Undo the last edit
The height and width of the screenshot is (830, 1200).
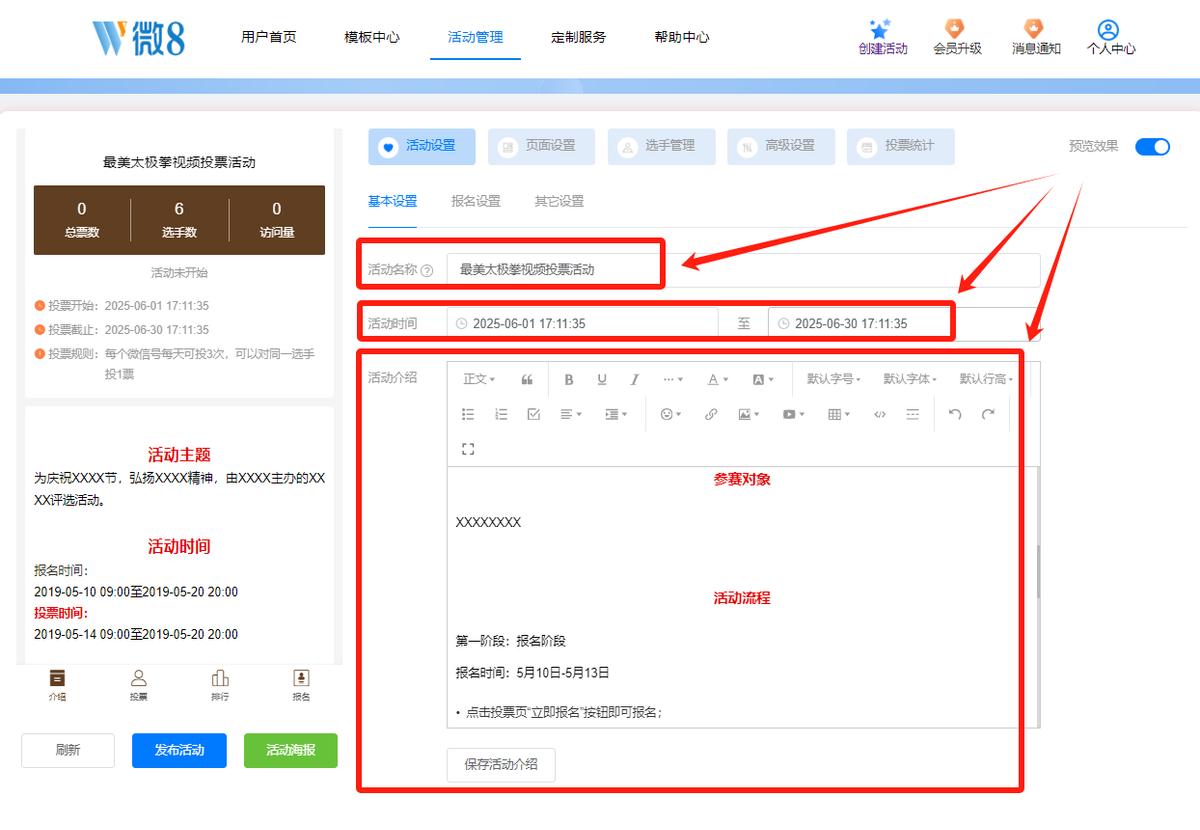pyautogui.click(x=955, y=414)
